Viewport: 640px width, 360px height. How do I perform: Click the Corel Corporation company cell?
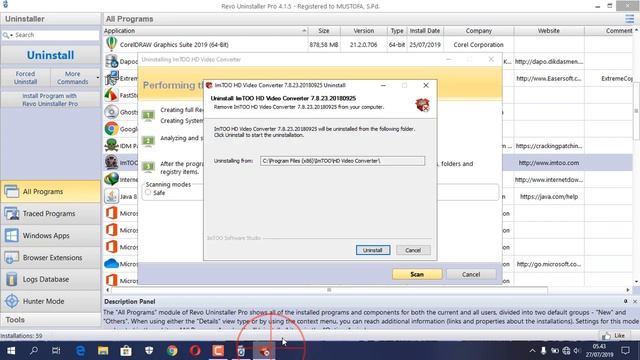coord(478,44)
